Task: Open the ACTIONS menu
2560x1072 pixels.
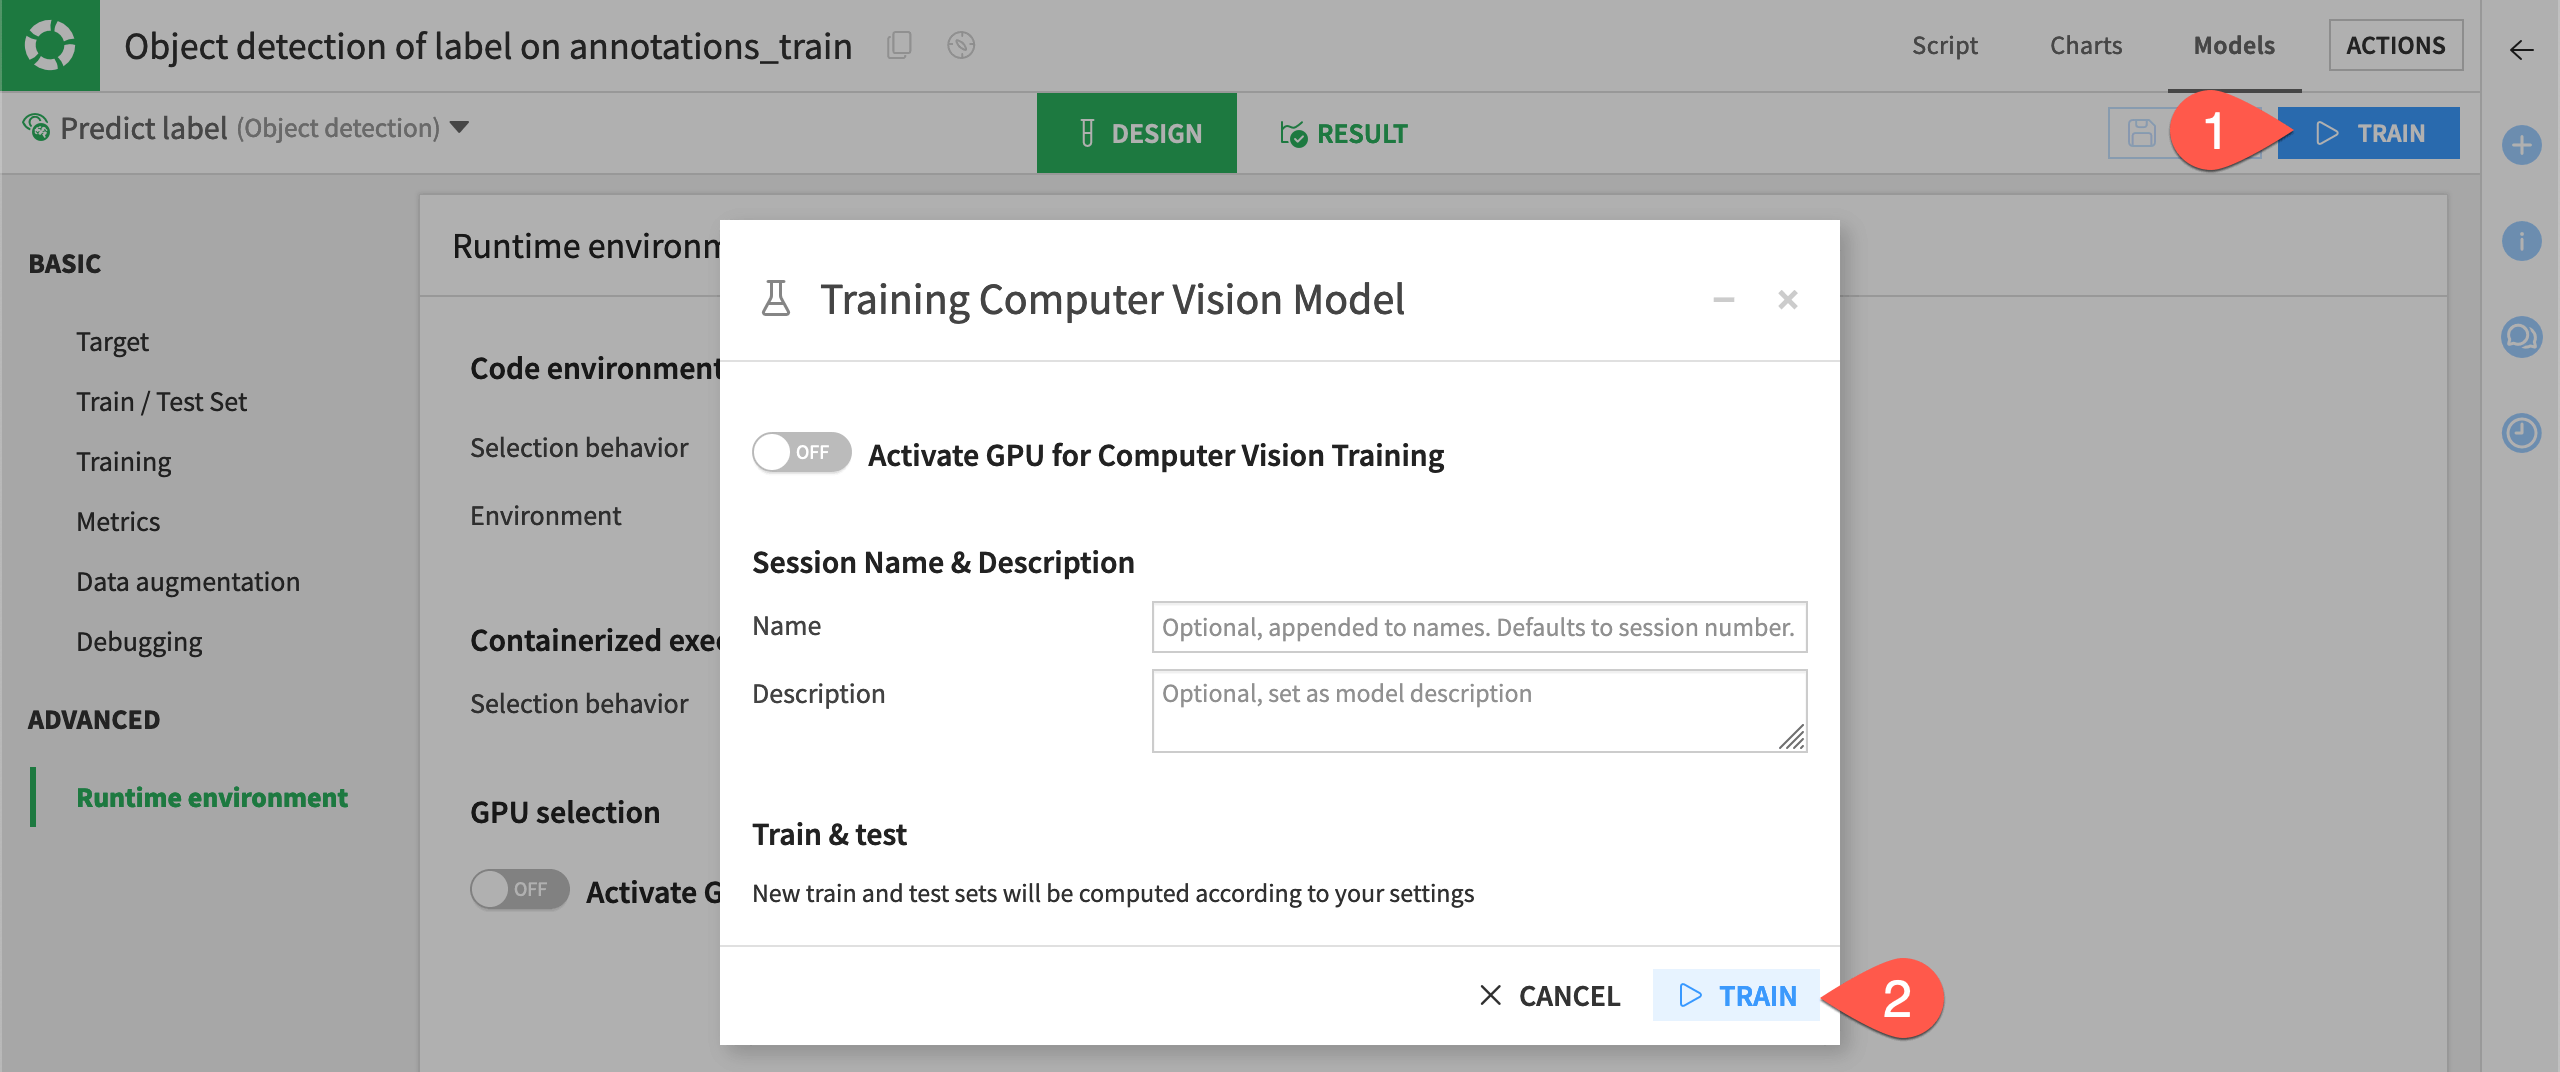Action: [2396, 45]
